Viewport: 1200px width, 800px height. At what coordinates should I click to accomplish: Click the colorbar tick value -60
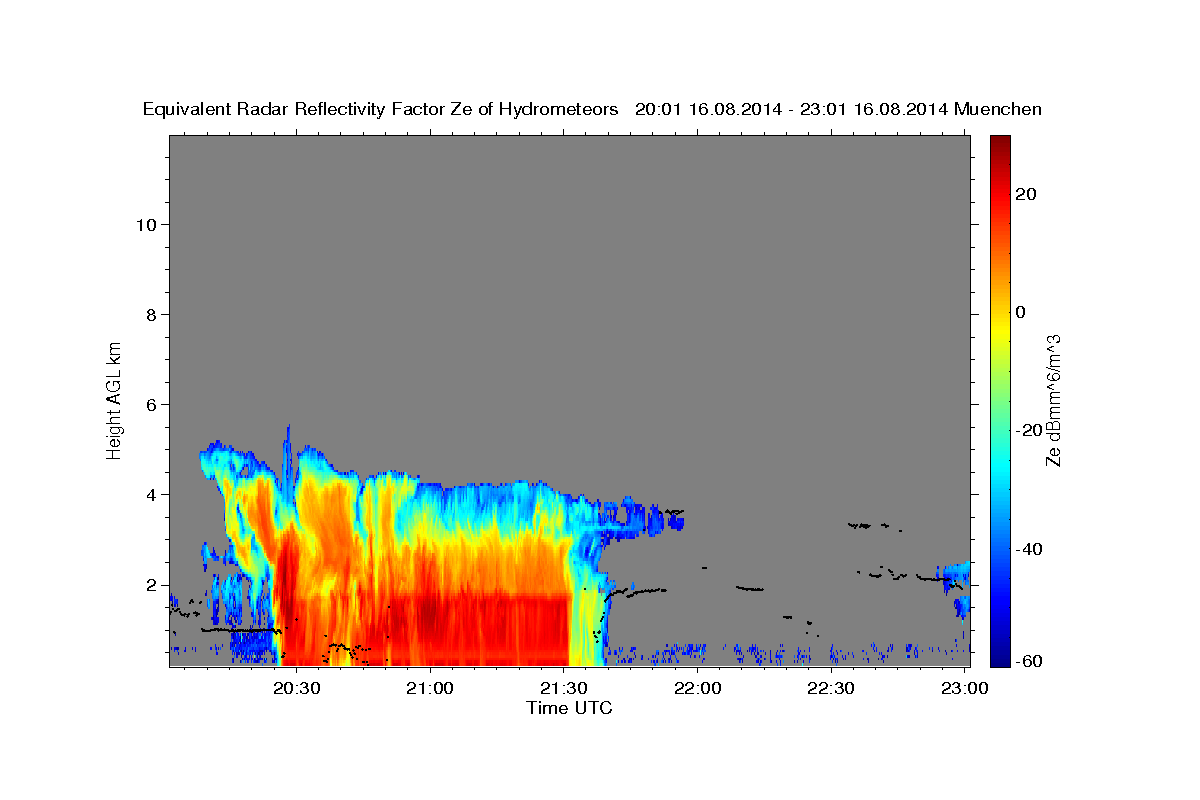pyautogui.click(x=1028, y=662)
